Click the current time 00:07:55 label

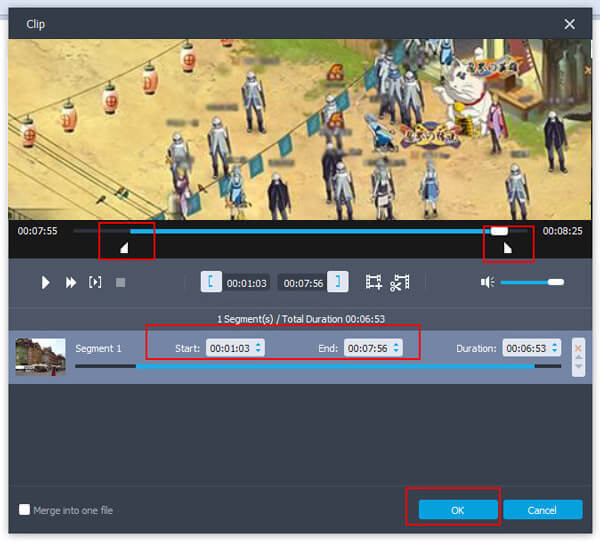(38, 231)
